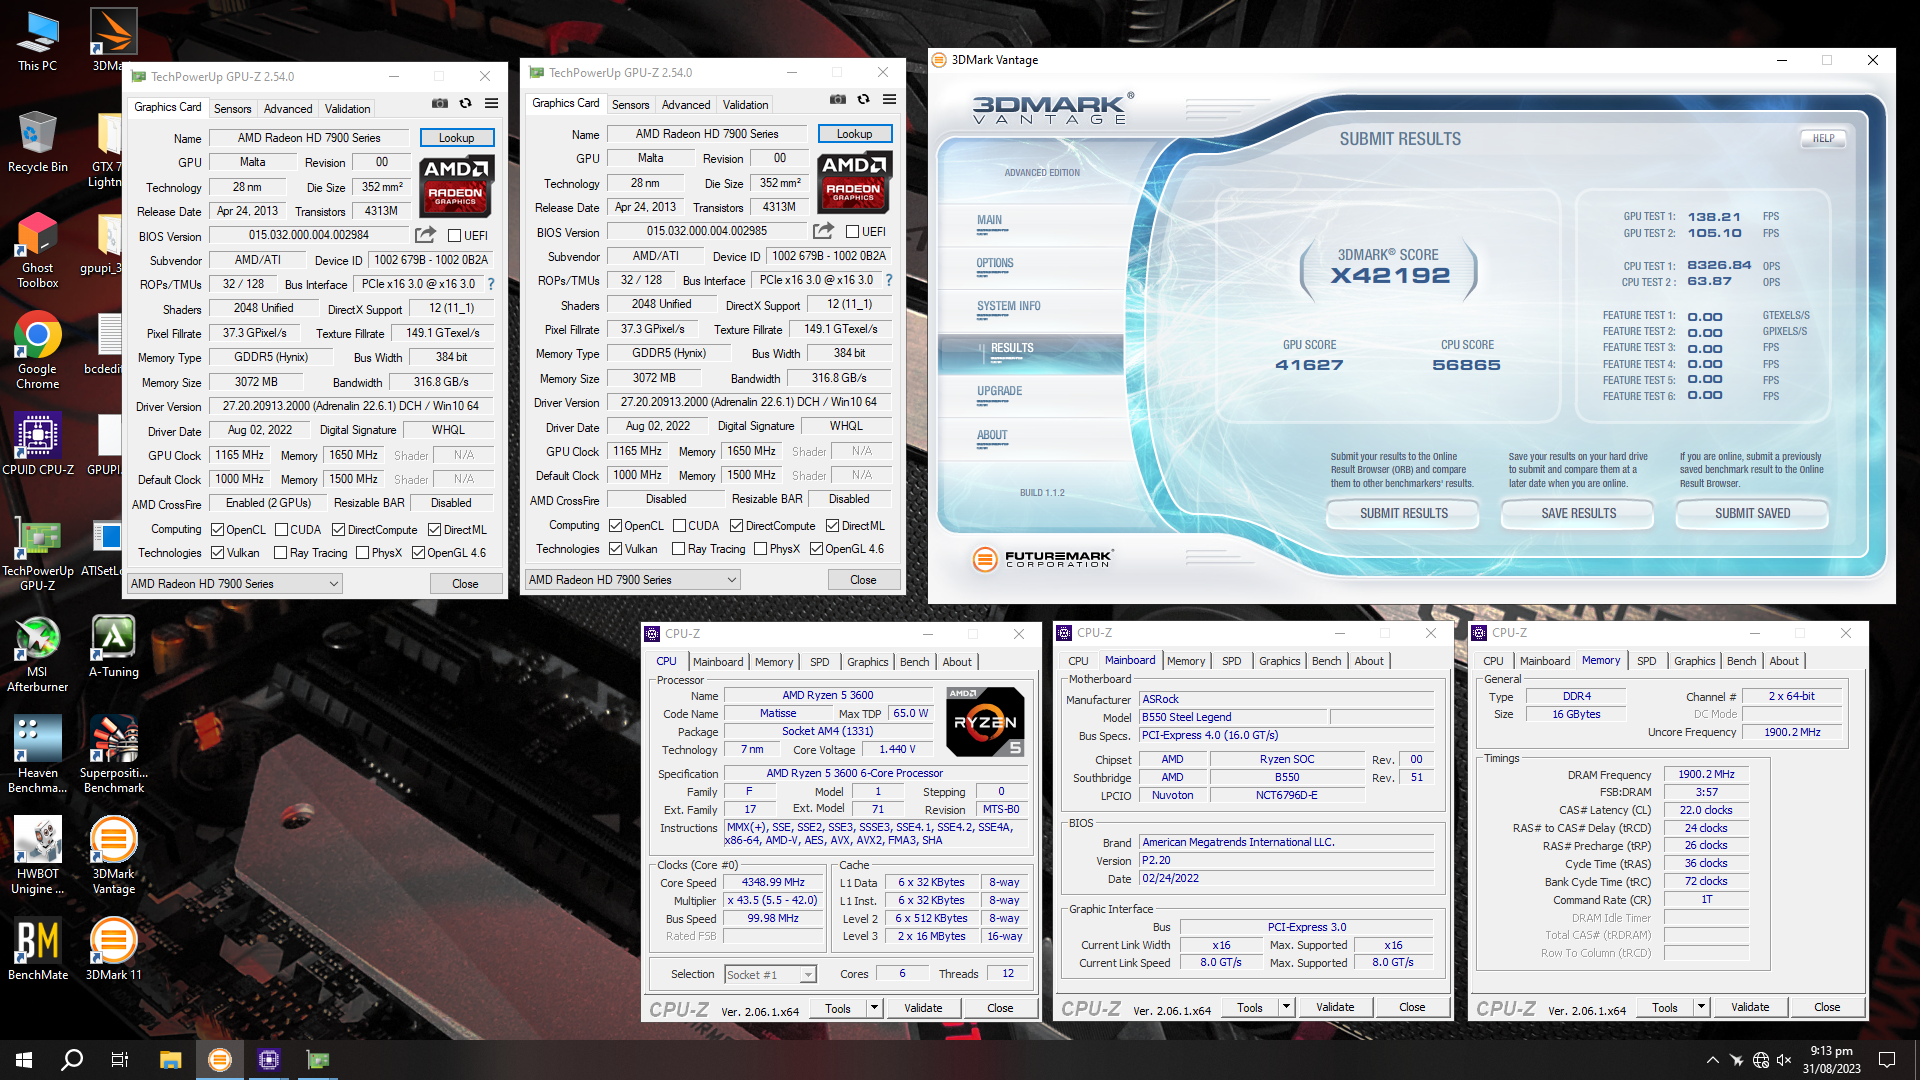Show hidden tray icons chevron

(1712, 1060)
